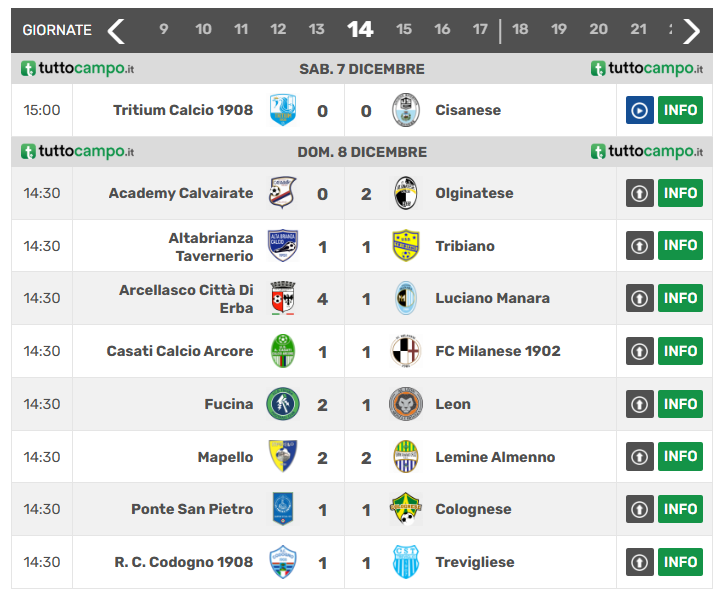Click upload icon for Mapello match
718x590 pixels.
tap(640, 457)
